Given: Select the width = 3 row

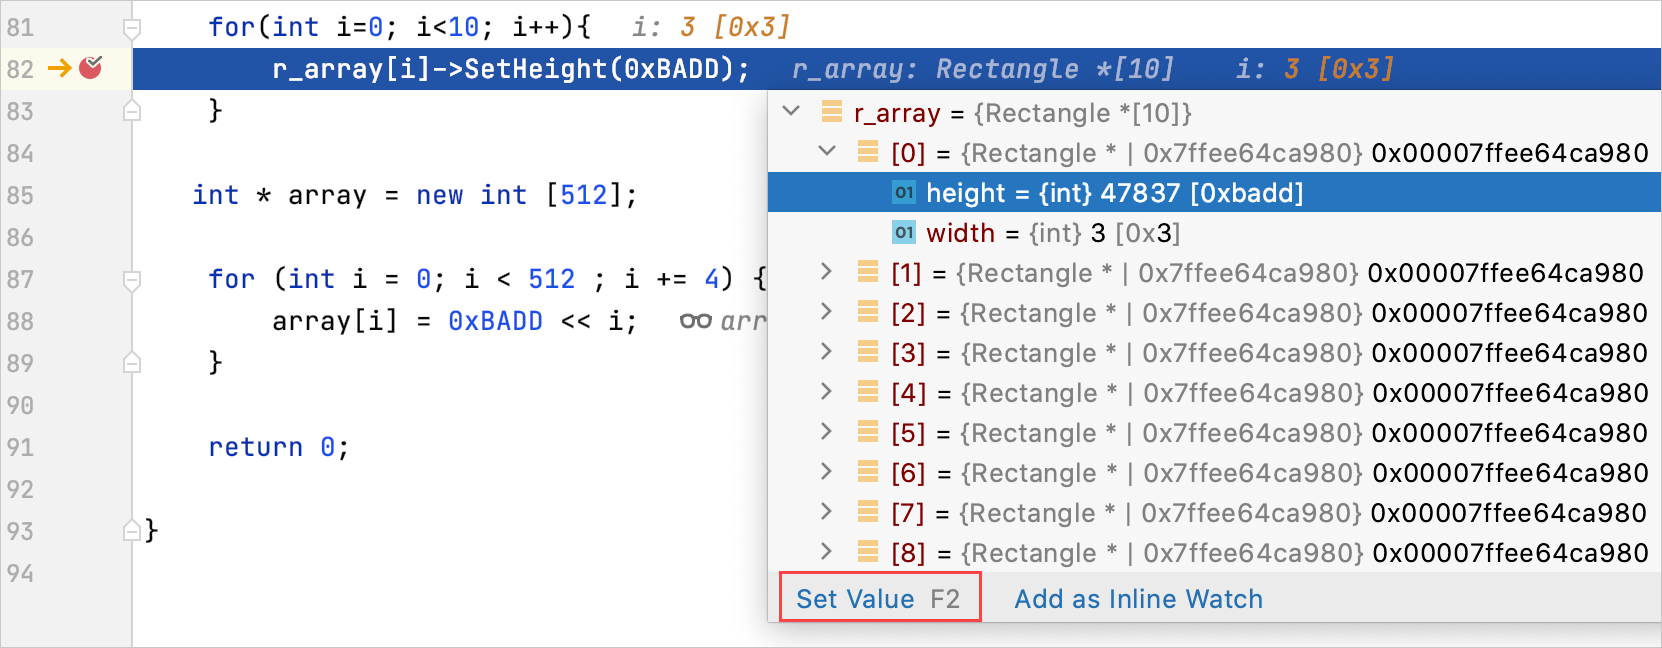Looking at the screenshot, I should 1052,233.
